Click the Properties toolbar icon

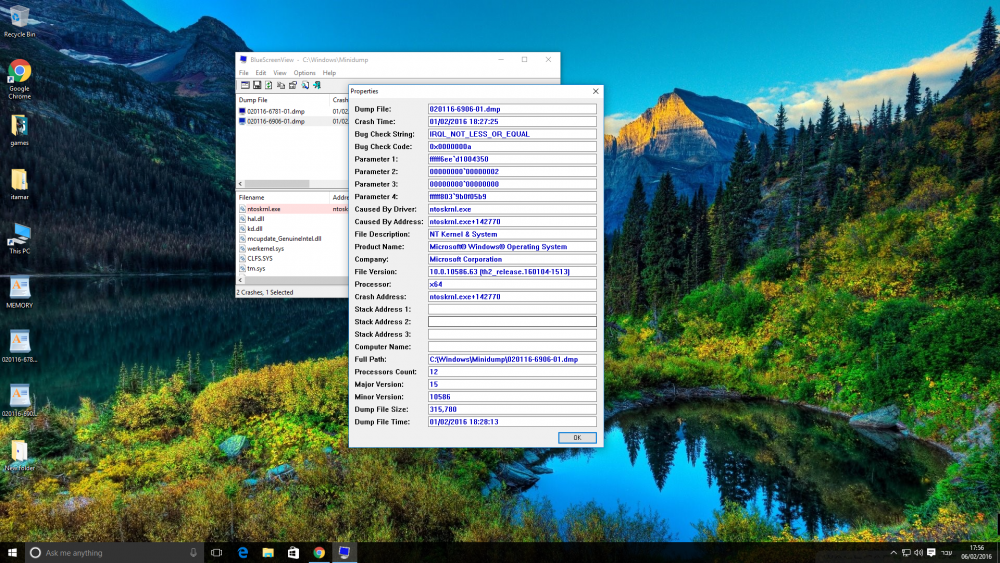[x=293, y=85]
